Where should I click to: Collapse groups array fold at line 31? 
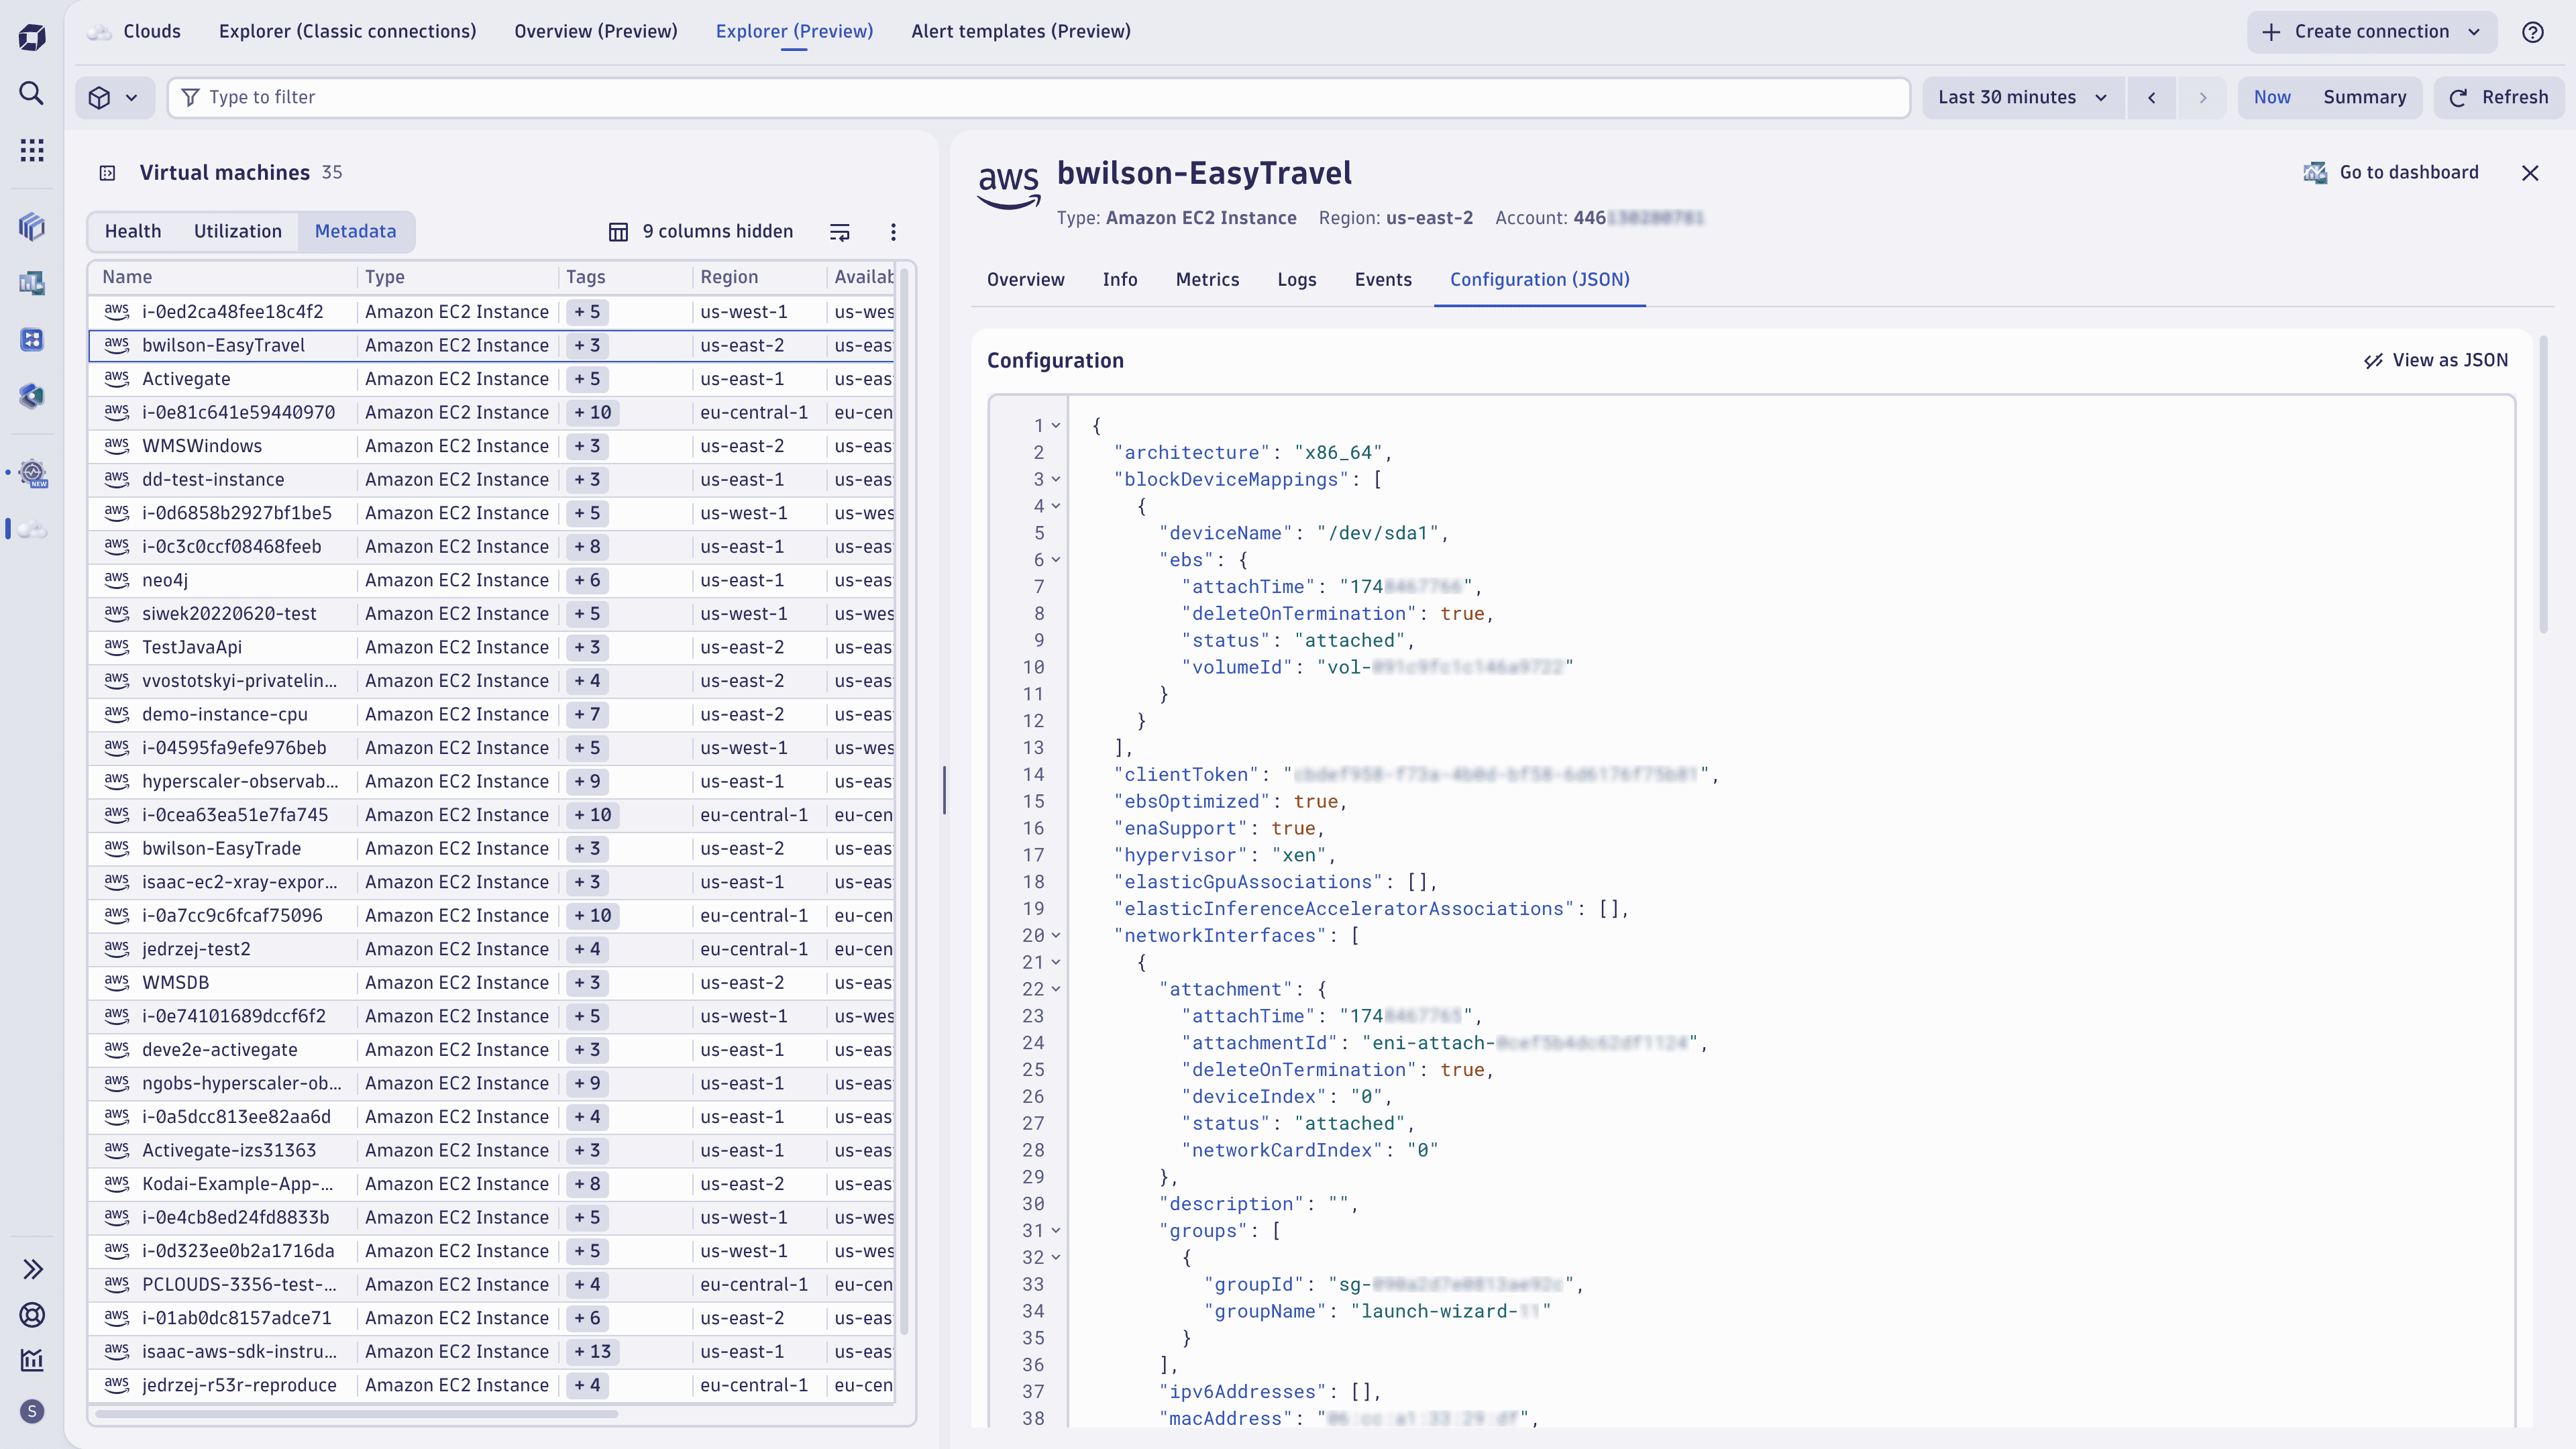tap(1055, 1231)
